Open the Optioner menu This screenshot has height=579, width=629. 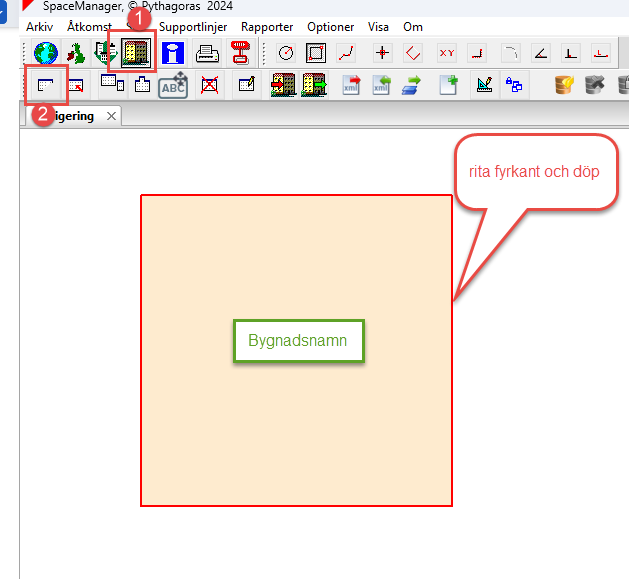(330, 27)
